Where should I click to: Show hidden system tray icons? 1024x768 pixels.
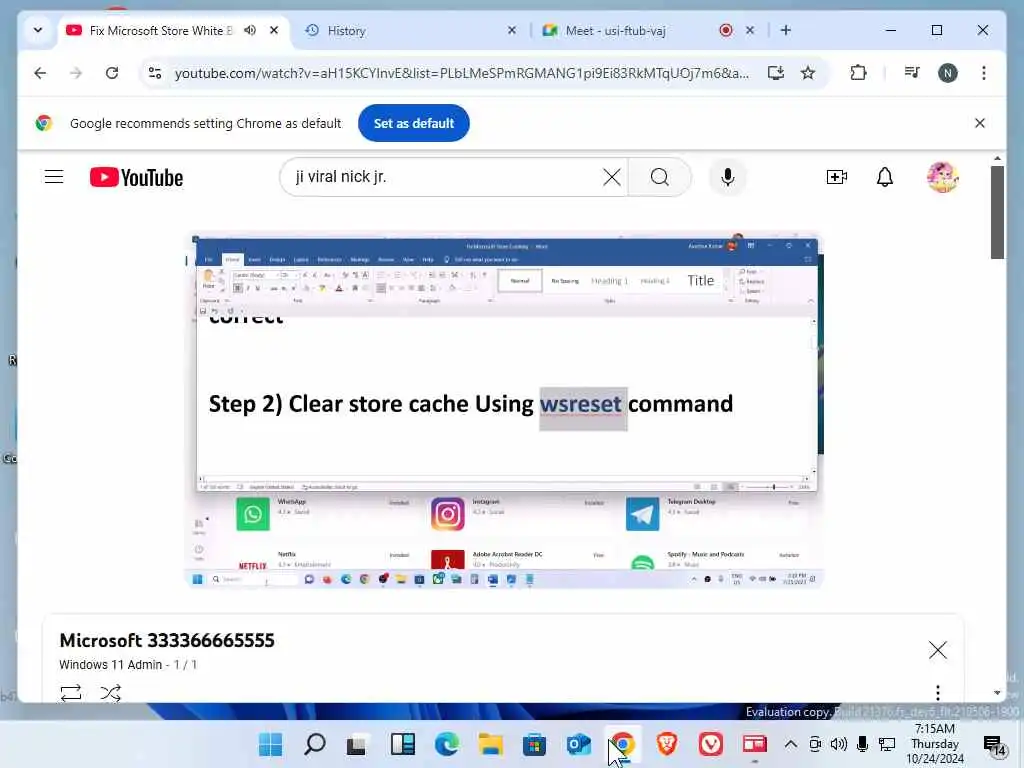[x=790, y=744]
